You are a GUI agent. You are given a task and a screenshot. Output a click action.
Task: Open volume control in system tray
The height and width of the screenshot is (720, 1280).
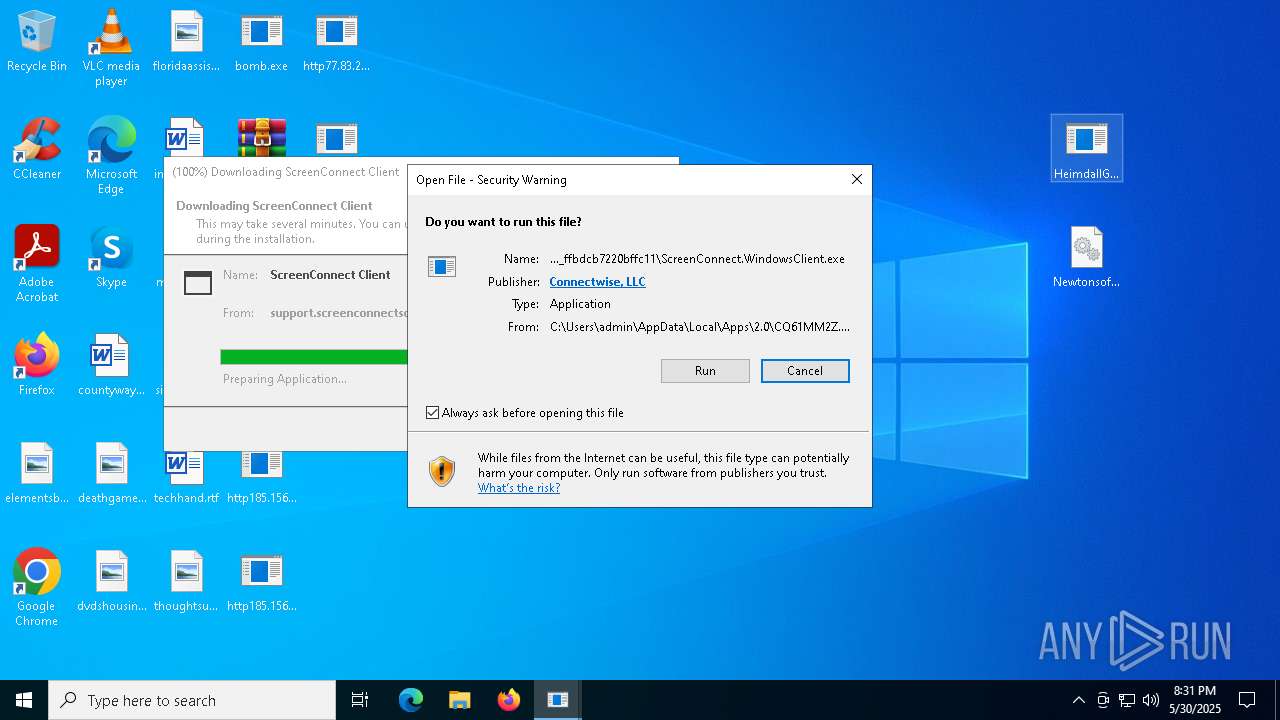coord(1151,700)
